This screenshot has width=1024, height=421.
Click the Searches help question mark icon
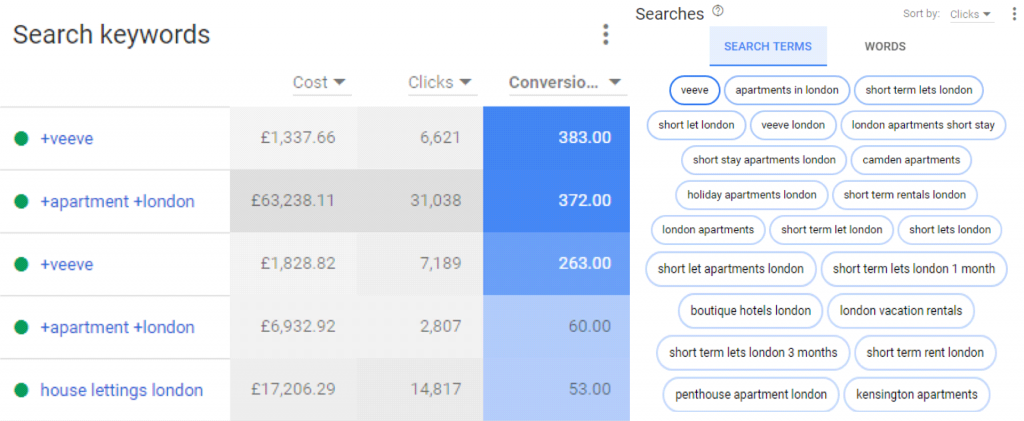pos(718,11)
